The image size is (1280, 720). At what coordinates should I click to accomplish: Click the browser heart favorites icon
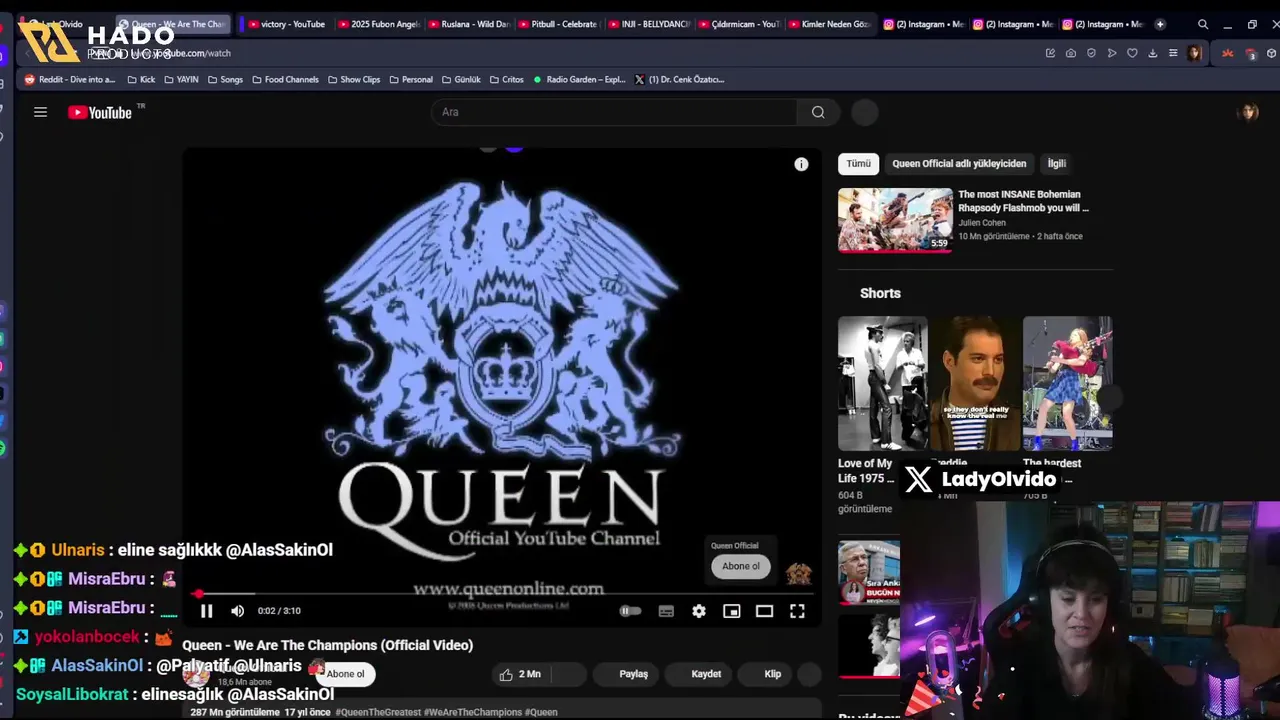(1132, 53)
